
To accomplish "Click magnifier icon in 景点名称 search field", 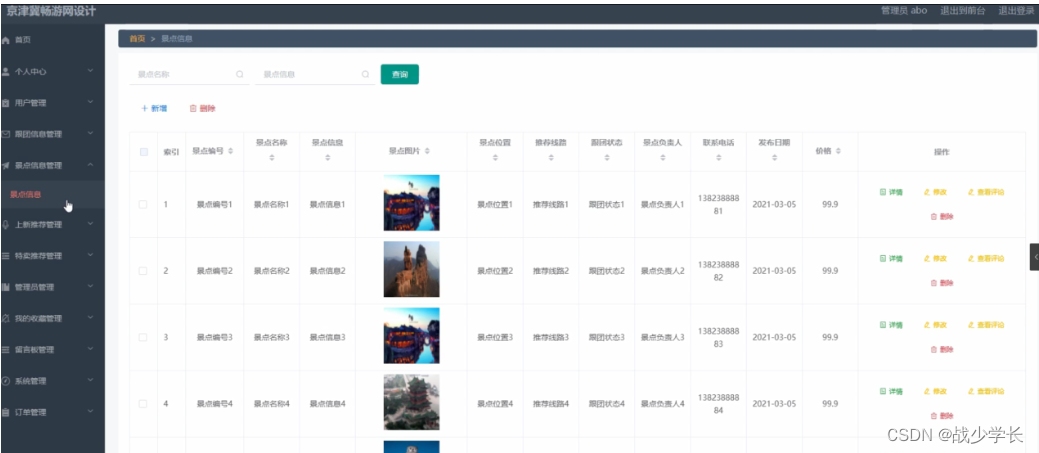I will pyautogui.click(x=240, y=75).
